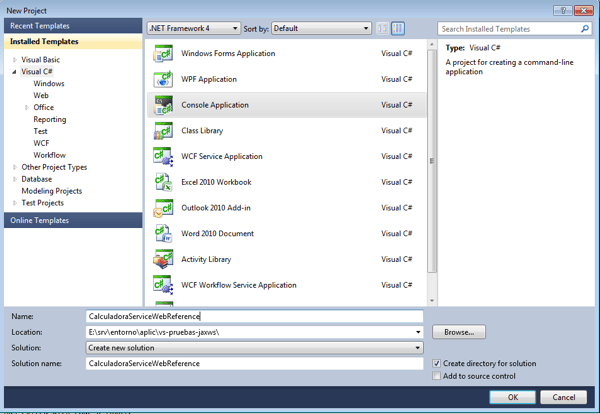600x414 pixels.
Task: Pick the Excel 2010 Workbook icon
Action: point(163,182)
